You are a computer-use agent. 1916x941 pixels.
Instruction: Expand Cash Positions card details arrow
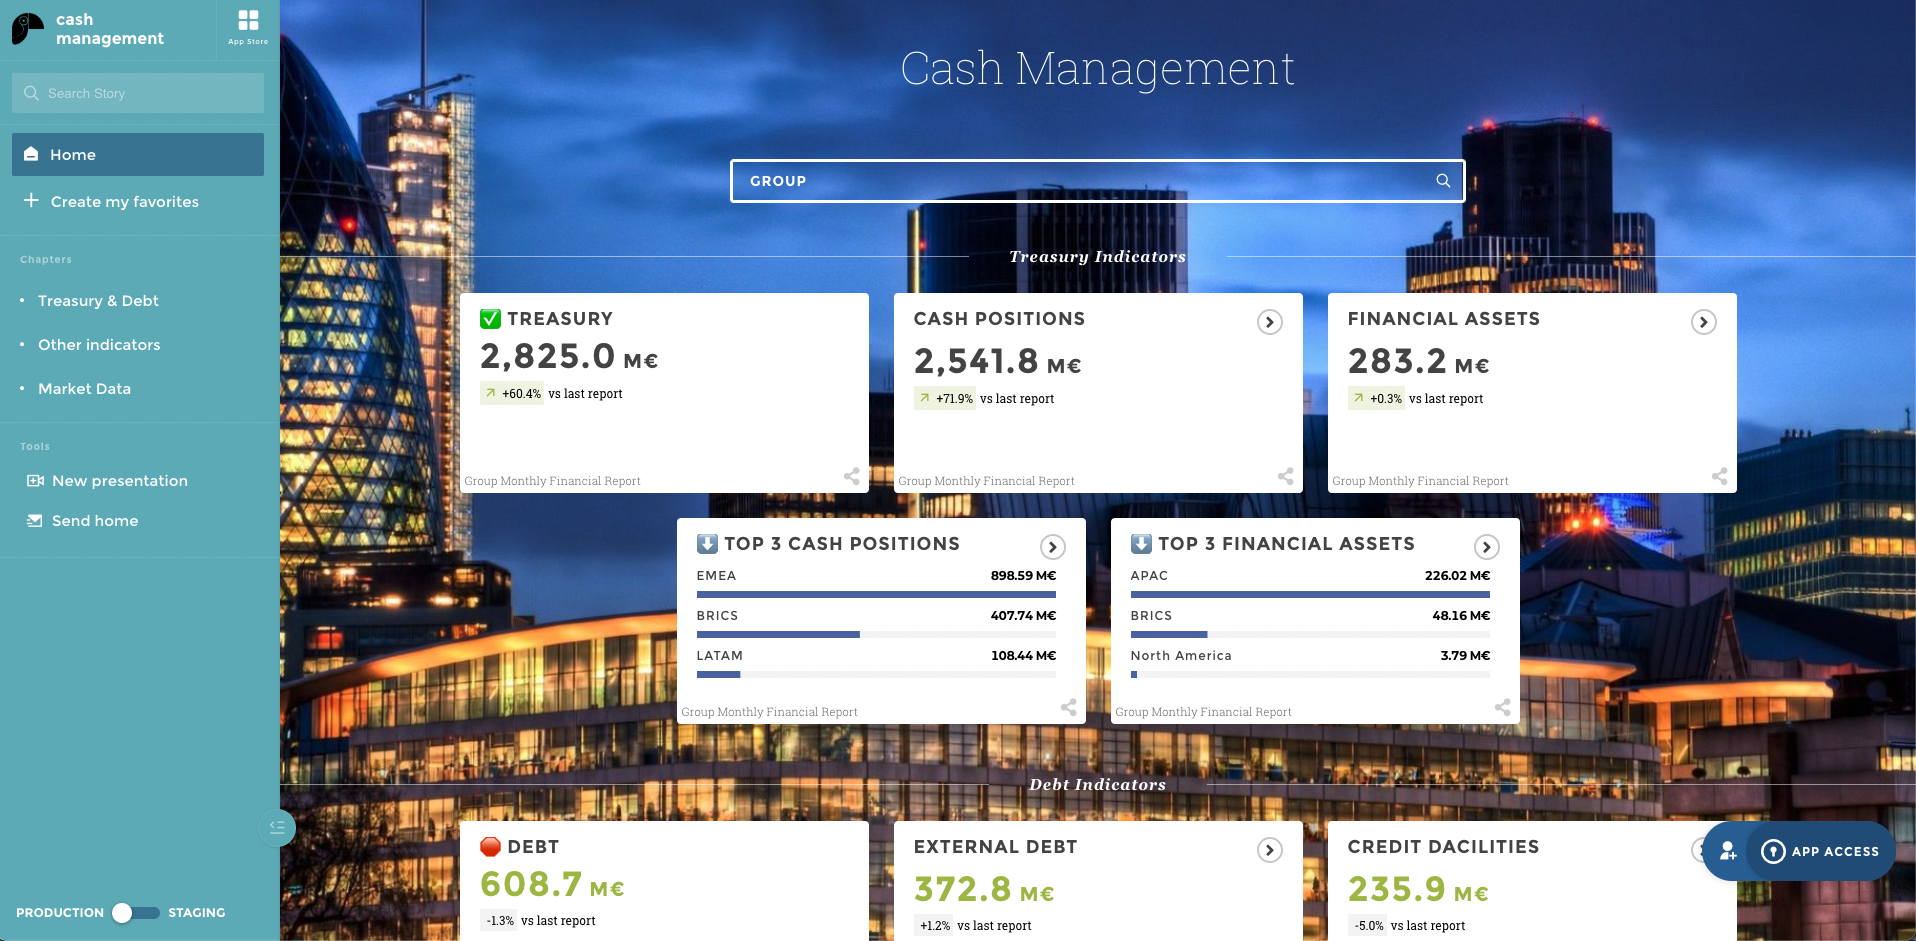click(x=1269, y=322)
